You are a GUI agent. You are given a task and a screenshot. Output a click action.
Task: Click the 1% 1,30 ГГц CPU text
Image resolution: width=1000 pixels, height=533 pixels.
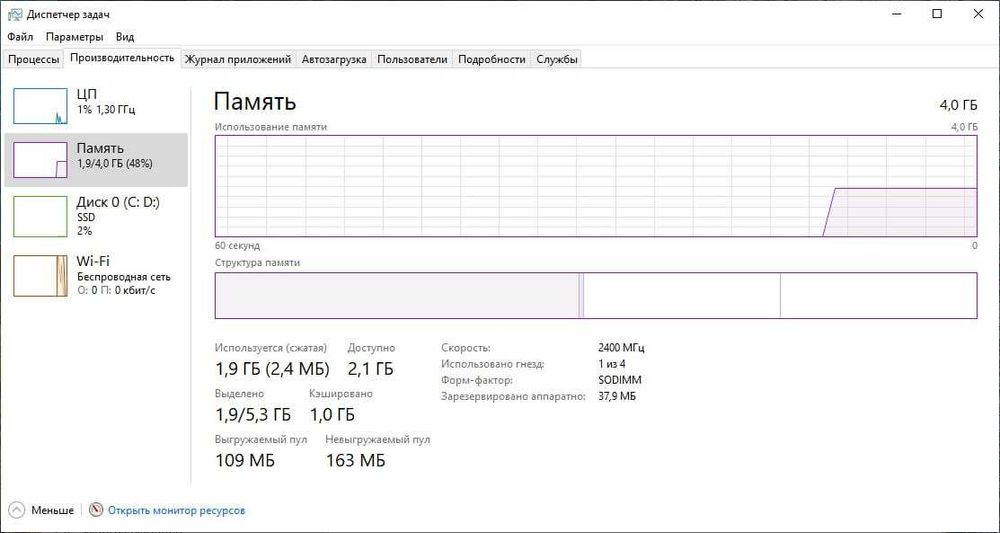pyautogui.click(x=106, y=110)
